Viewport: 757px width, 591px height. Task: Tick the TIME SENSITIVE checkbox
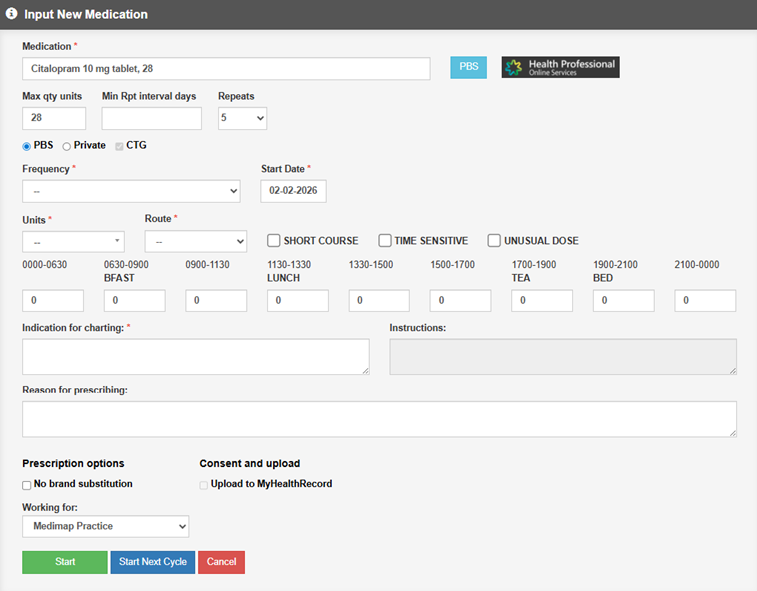(385, 241)
